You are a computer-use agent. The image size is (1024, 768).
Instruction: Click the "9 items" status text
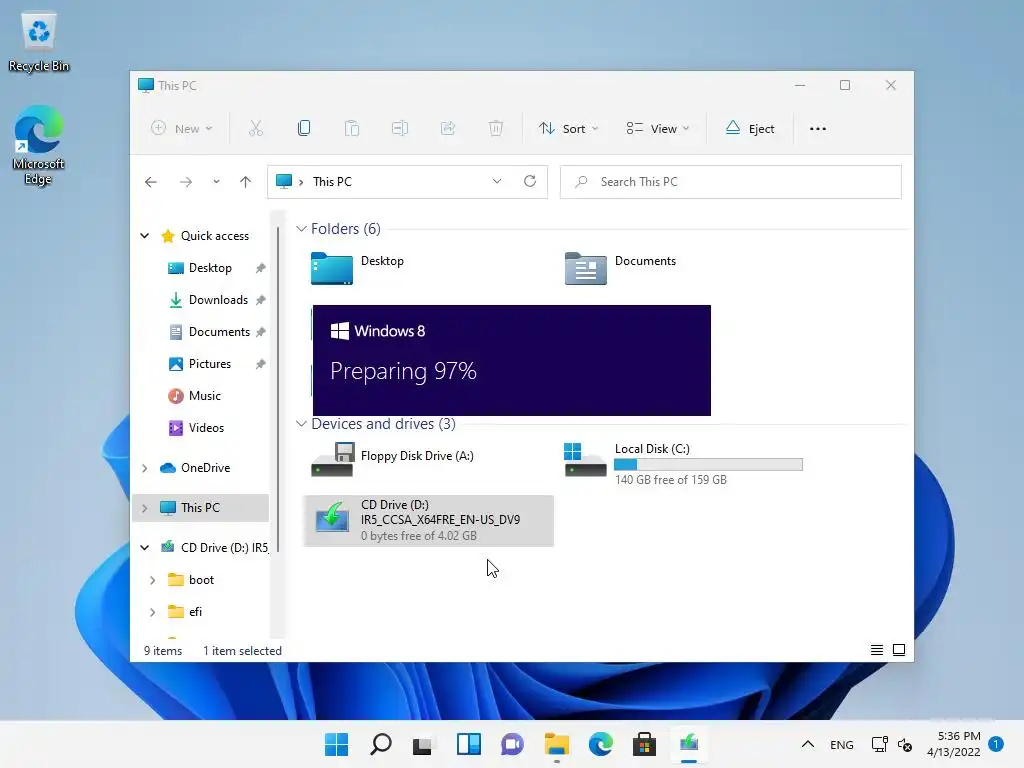[163, 650]
